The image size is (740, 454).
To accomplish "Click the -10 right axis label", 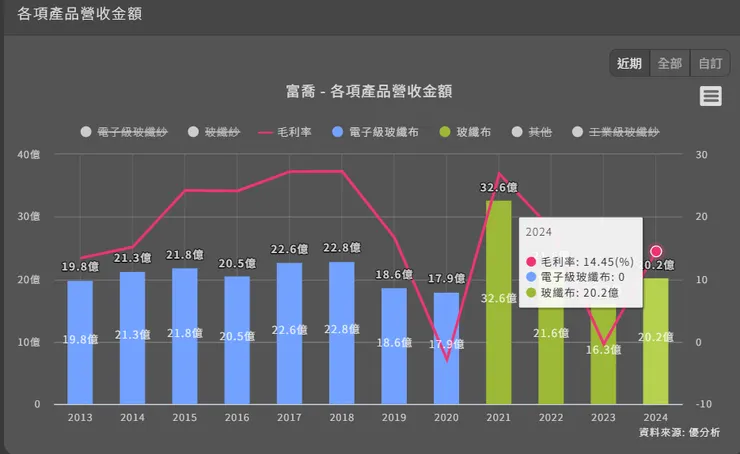I will (x=703, y=404).
